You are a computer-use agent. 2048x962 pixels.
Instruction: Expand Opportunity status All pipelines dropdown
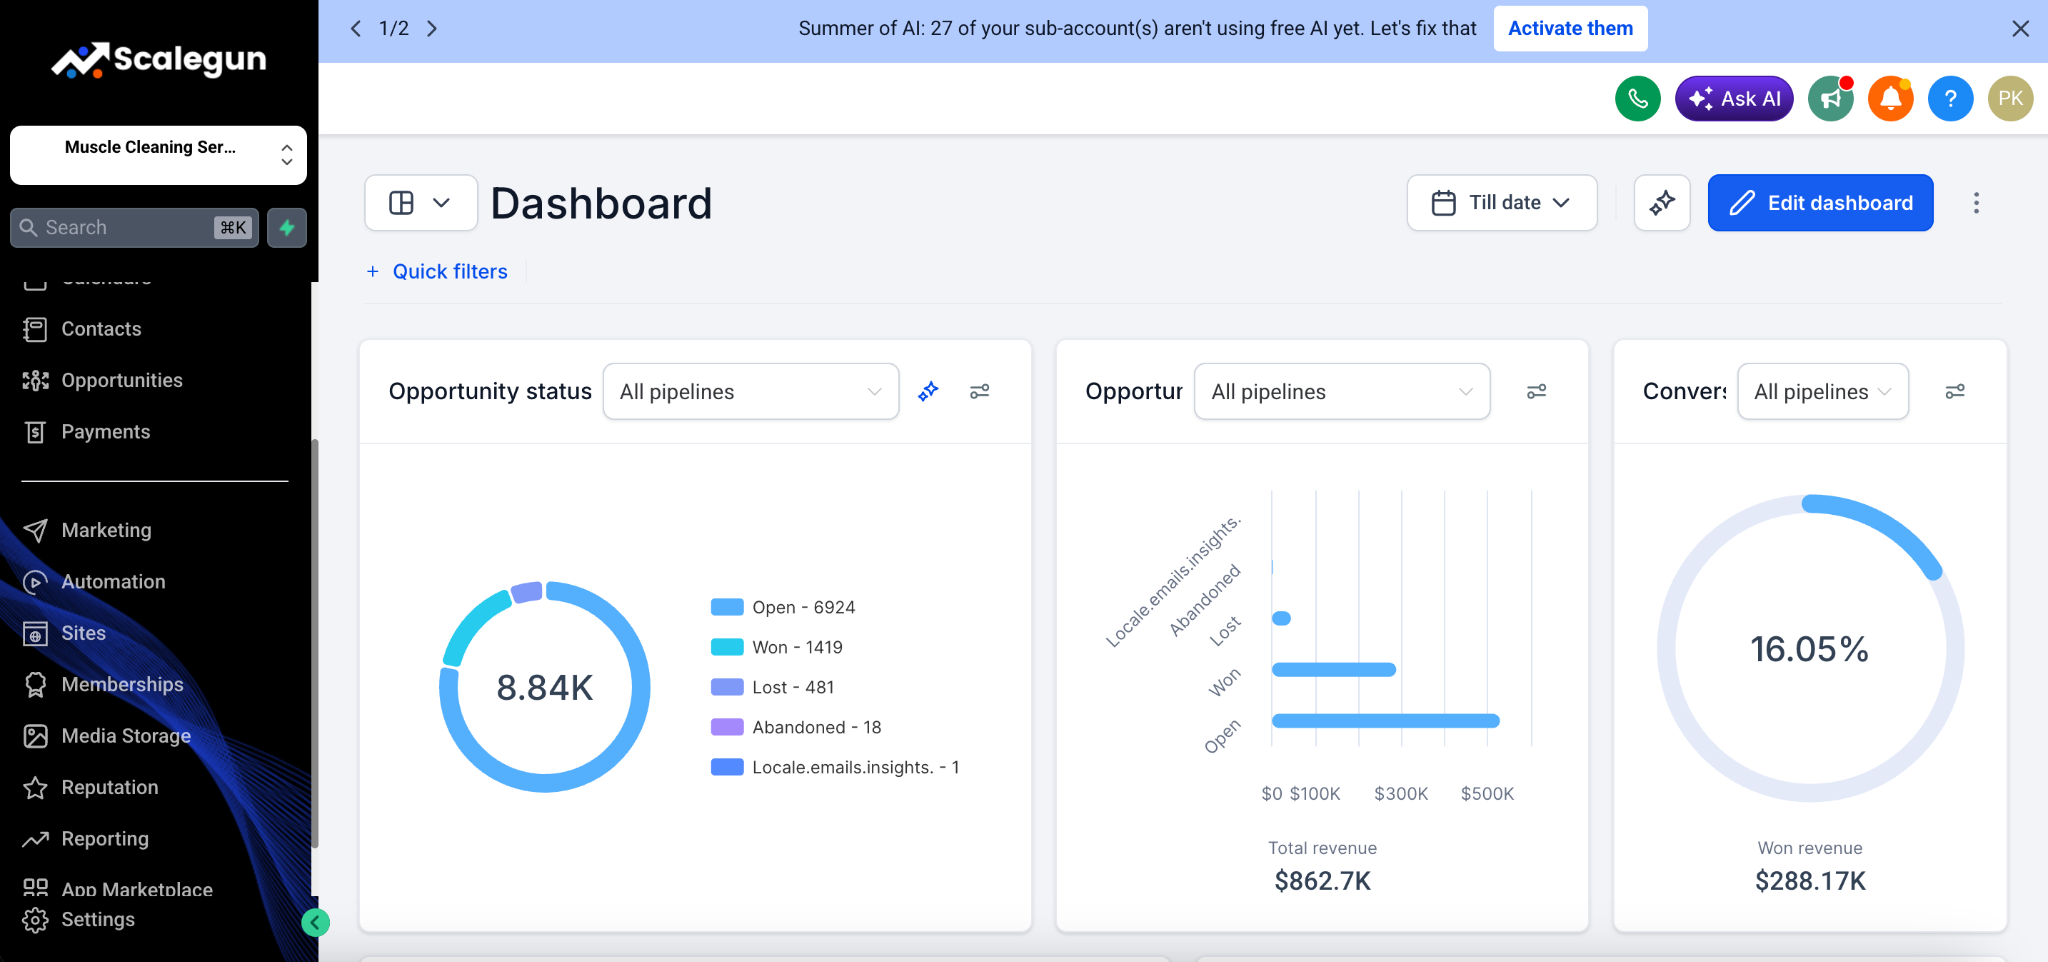tap(751, 391)
